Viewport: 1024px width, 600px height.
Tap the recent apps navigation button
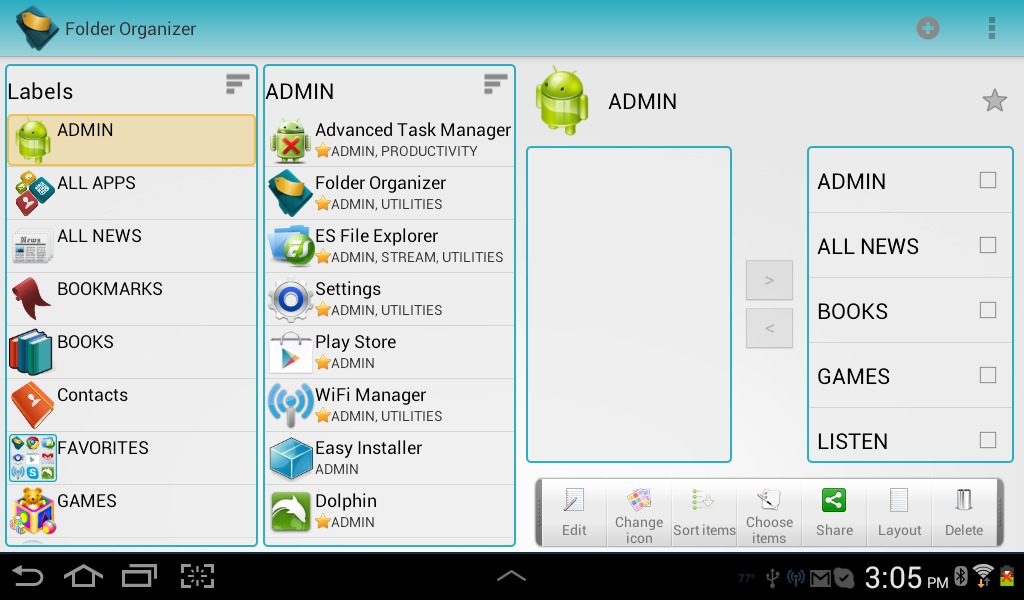(139, 576)
